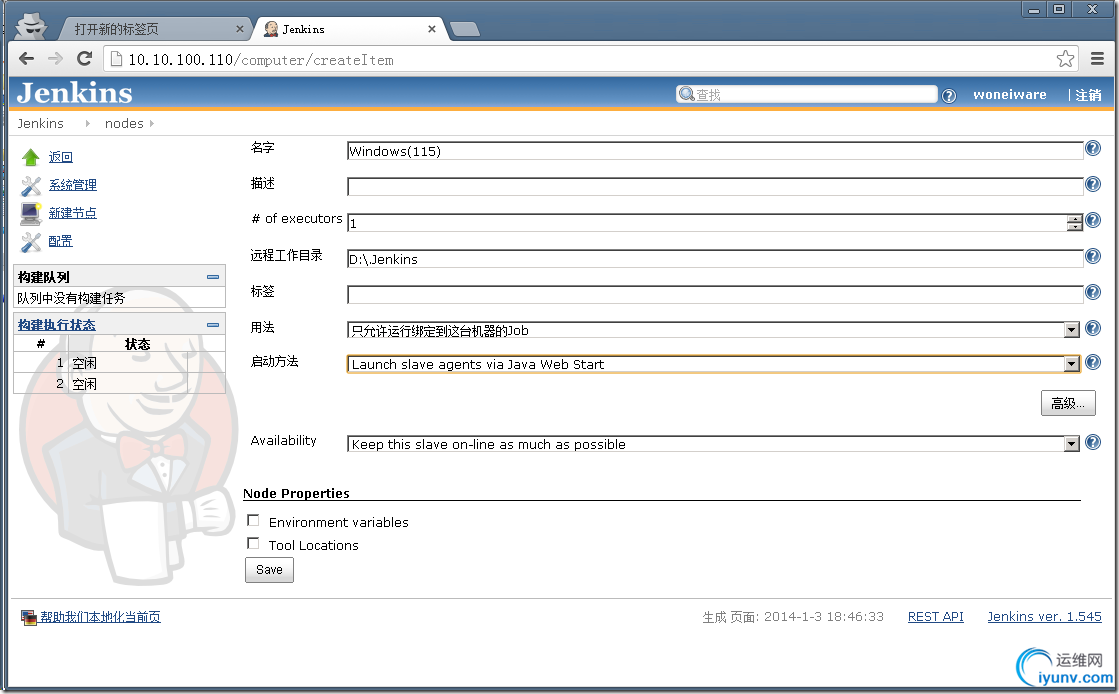This screenshot has width=1119, height=694.
Task: Click the 构建执行状态 link
Action: click(x=56, y=325)
